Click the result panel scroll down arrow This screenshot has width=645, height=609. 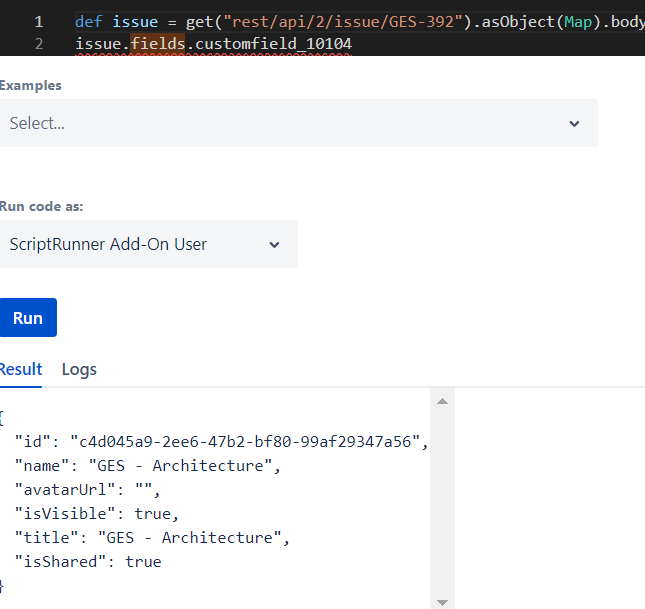pyautogui.click(x=442, y=603)
